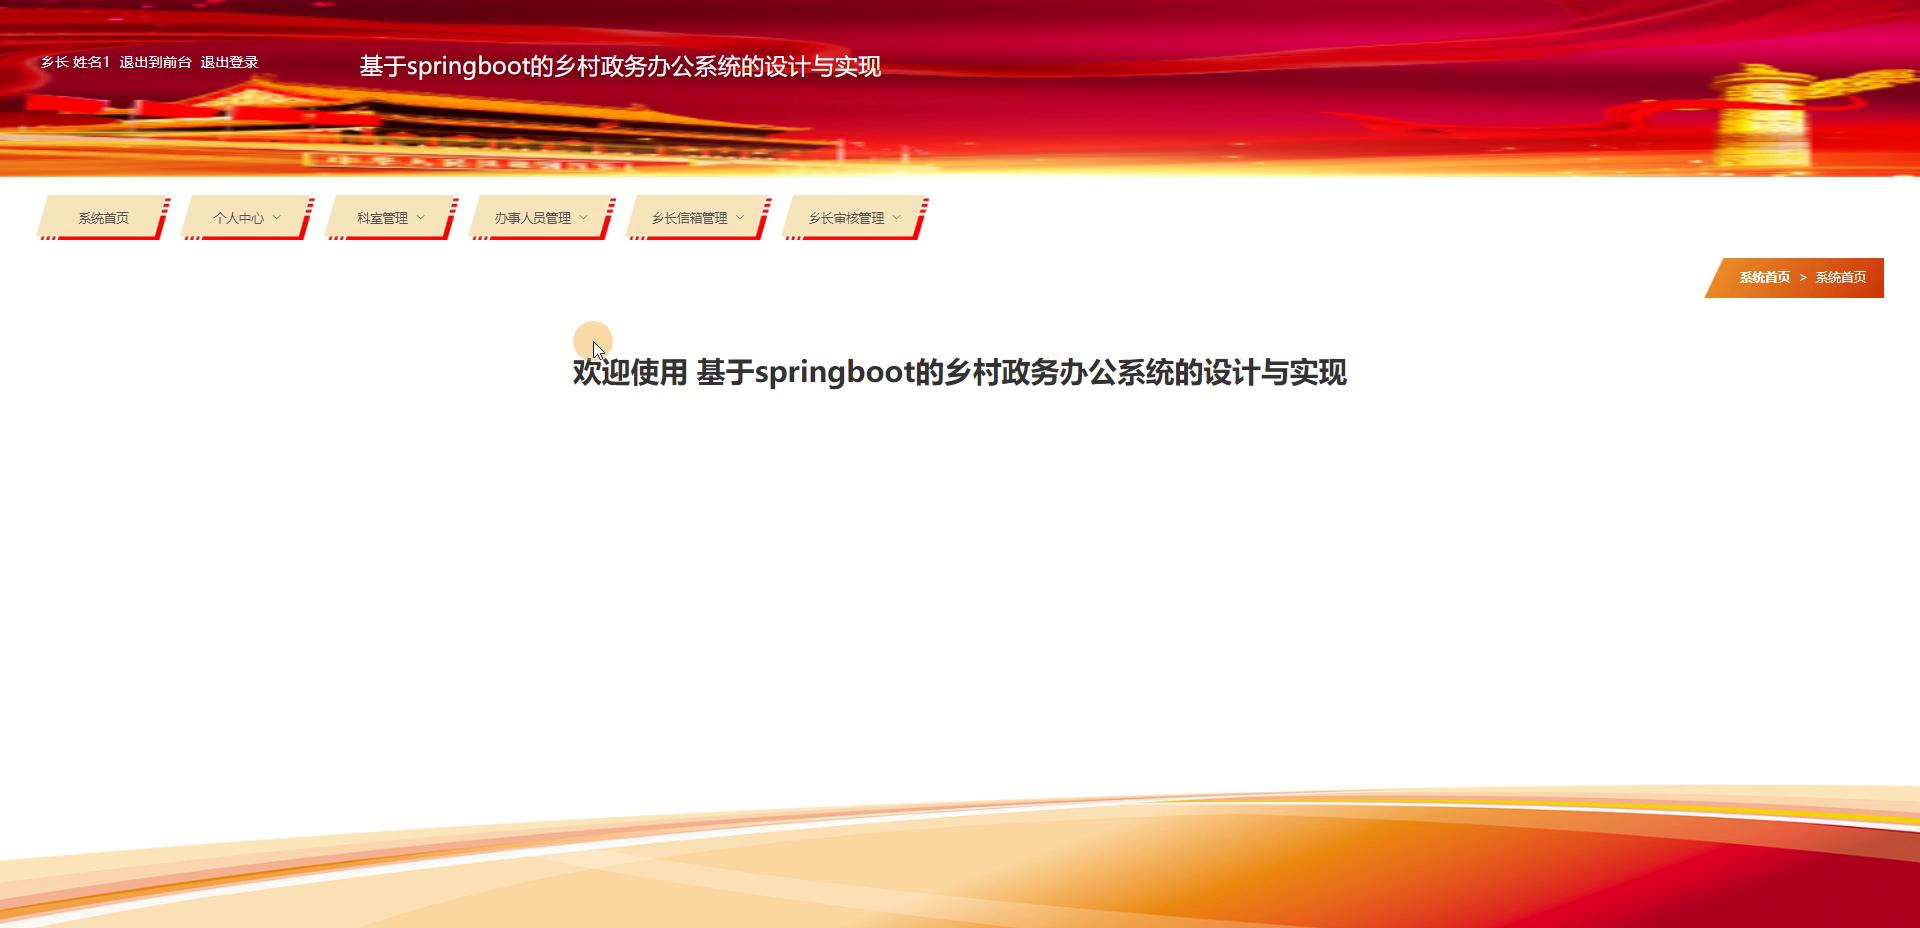Open the 科室管理 menu
The image size is (1920, 928).
(x=391, y=218)
